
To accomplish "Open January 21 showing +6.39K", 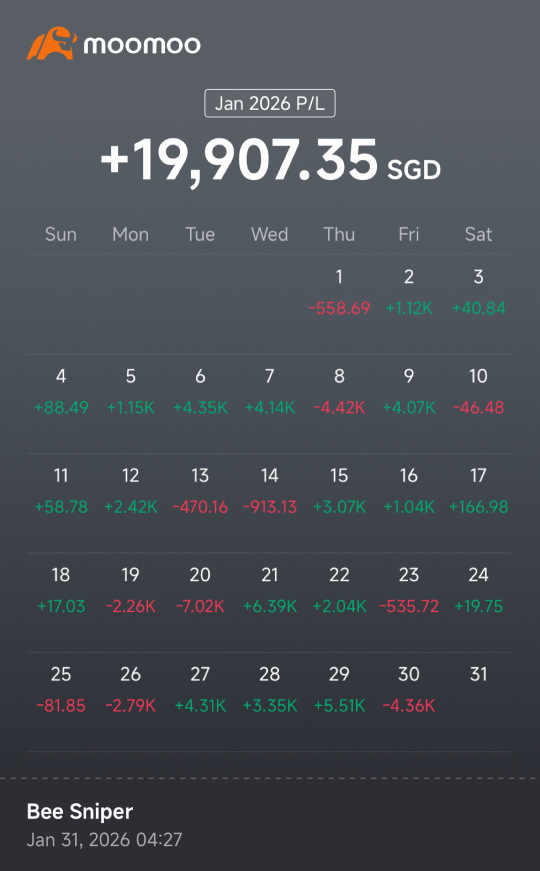I will click(270, 590).
